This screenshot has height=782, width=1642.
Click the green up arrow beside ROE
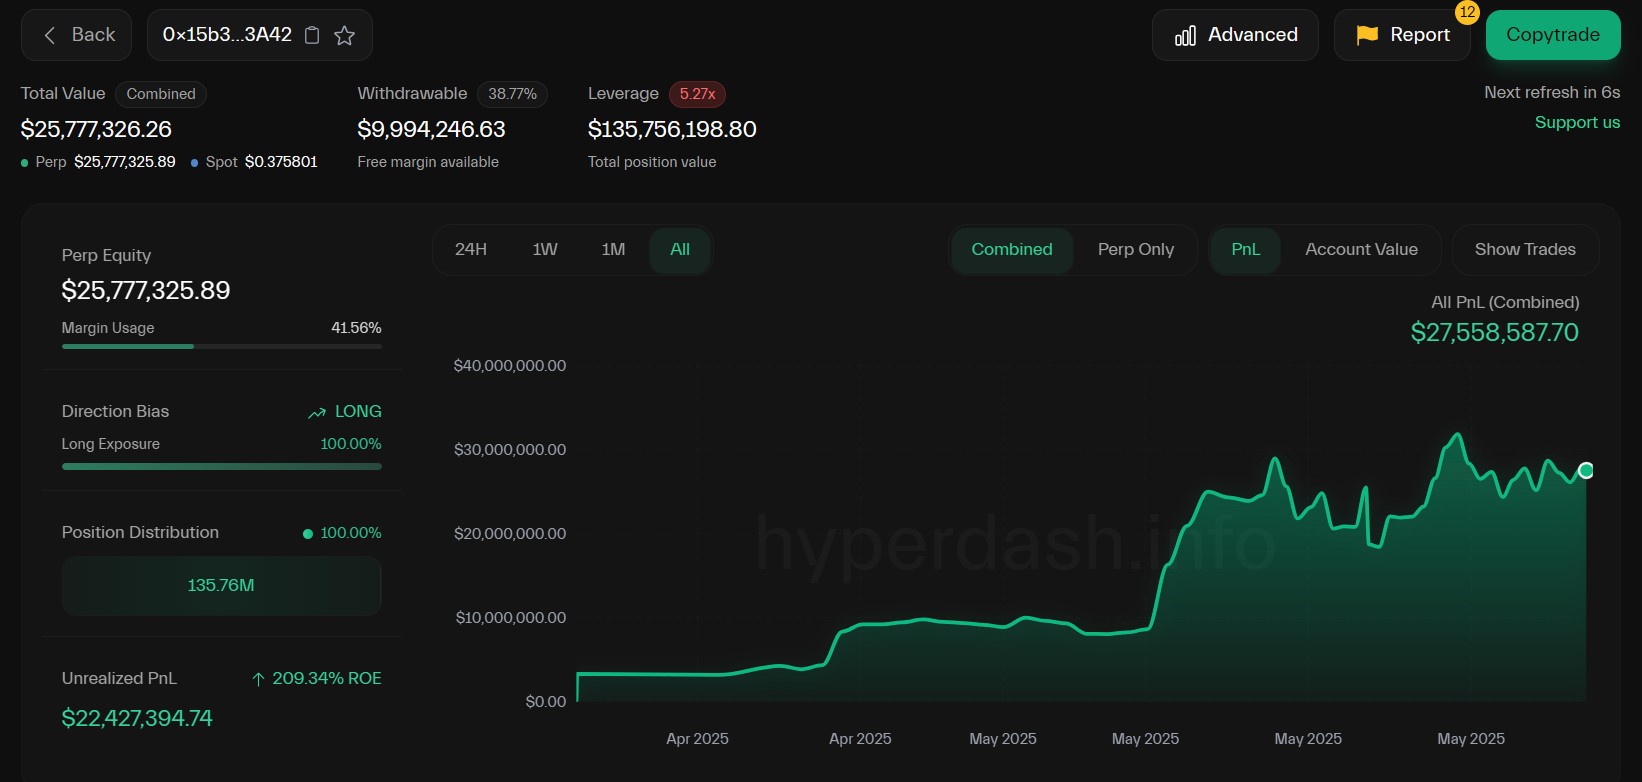point(258,679)
